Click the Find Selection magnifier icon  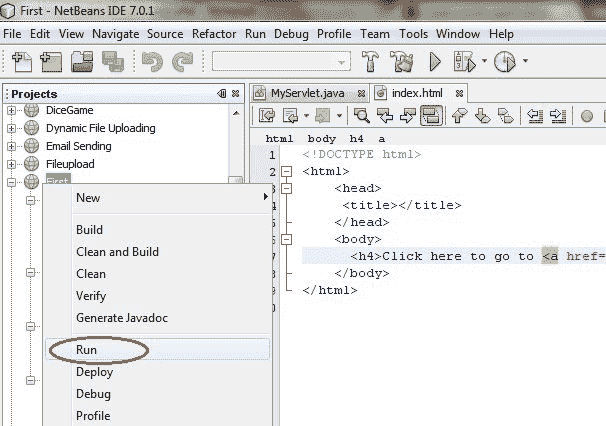click(x=362, y=115)
